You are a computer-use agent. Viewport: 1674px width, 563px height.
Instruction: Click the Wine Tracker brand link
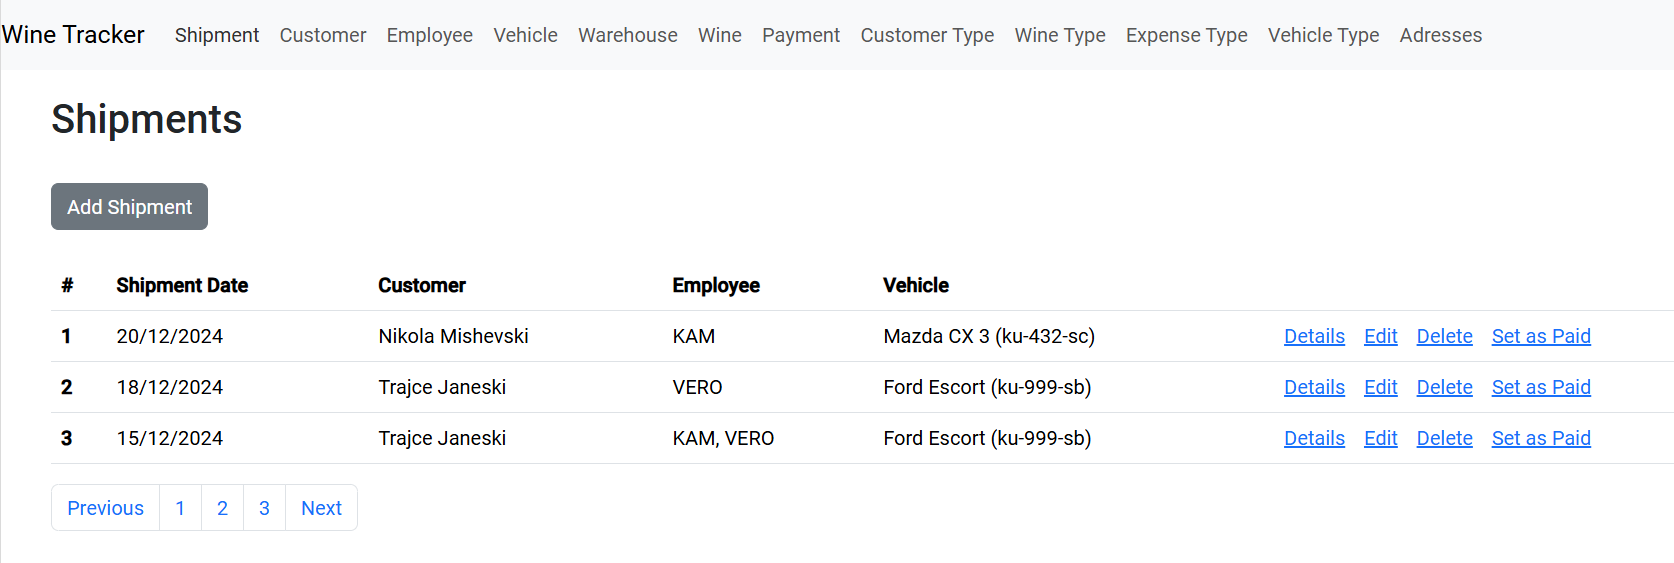point(73,35)
